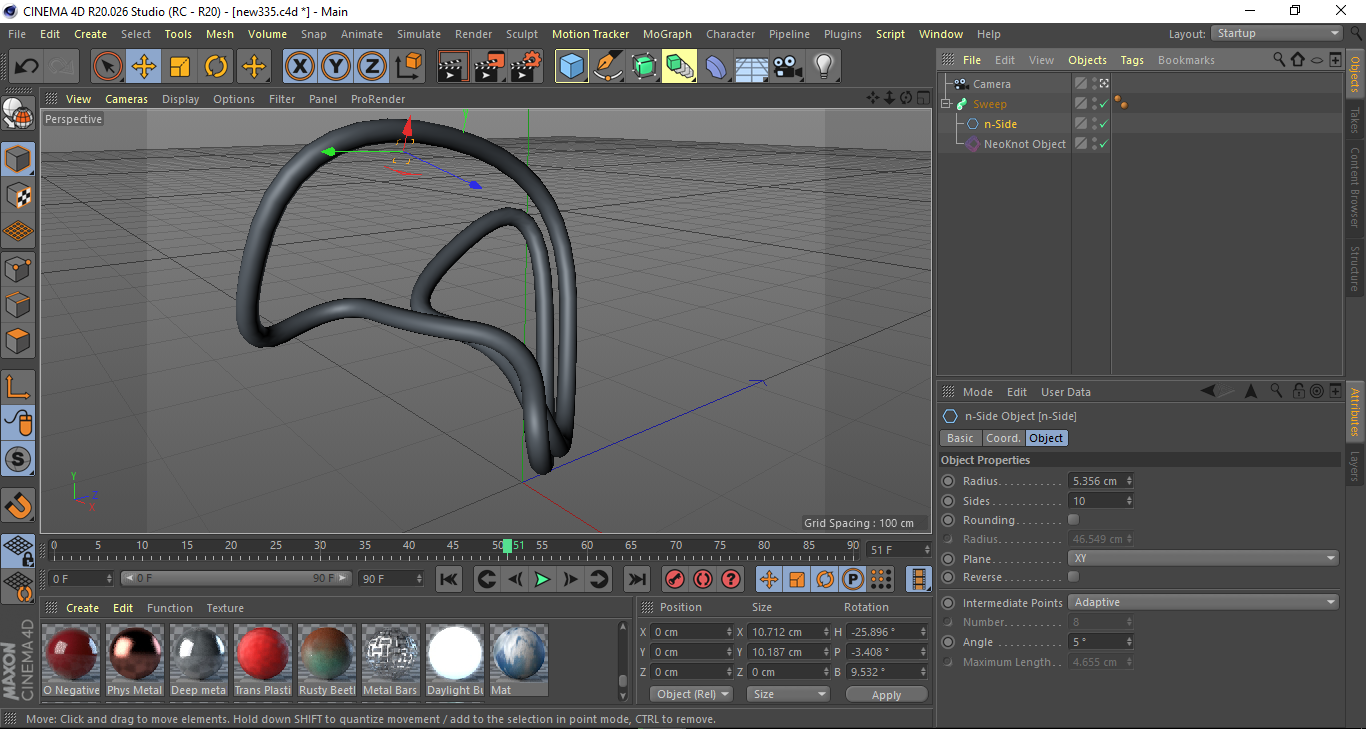
Task: Select the Live Selection tool
Action: coord(108,67)
